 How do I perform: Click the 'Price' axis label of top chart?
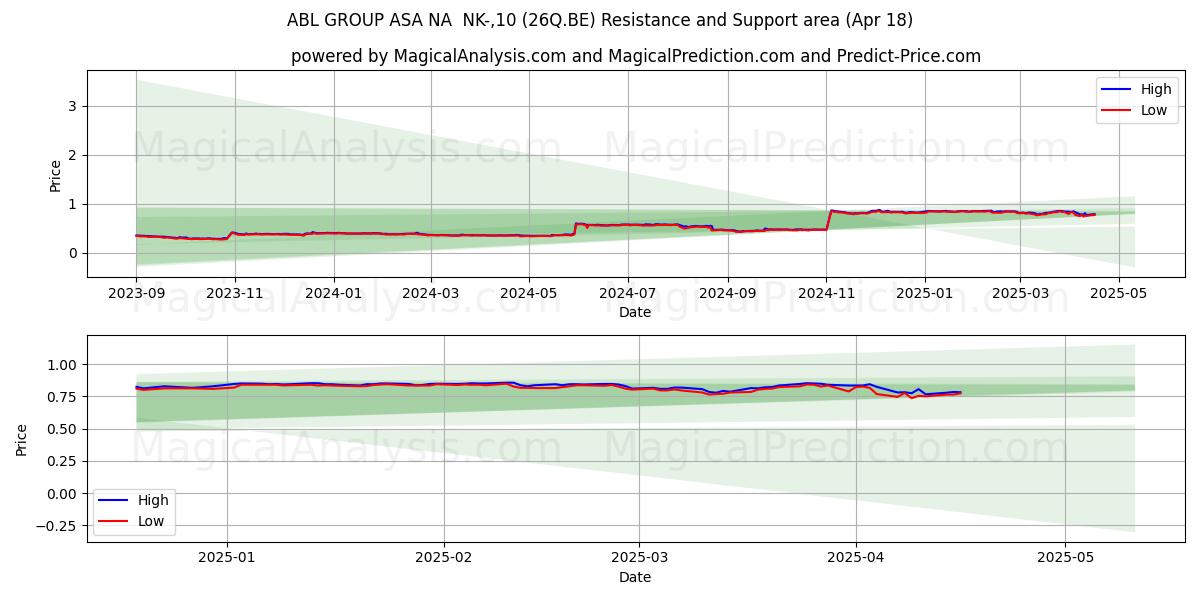tap(56, 175)
